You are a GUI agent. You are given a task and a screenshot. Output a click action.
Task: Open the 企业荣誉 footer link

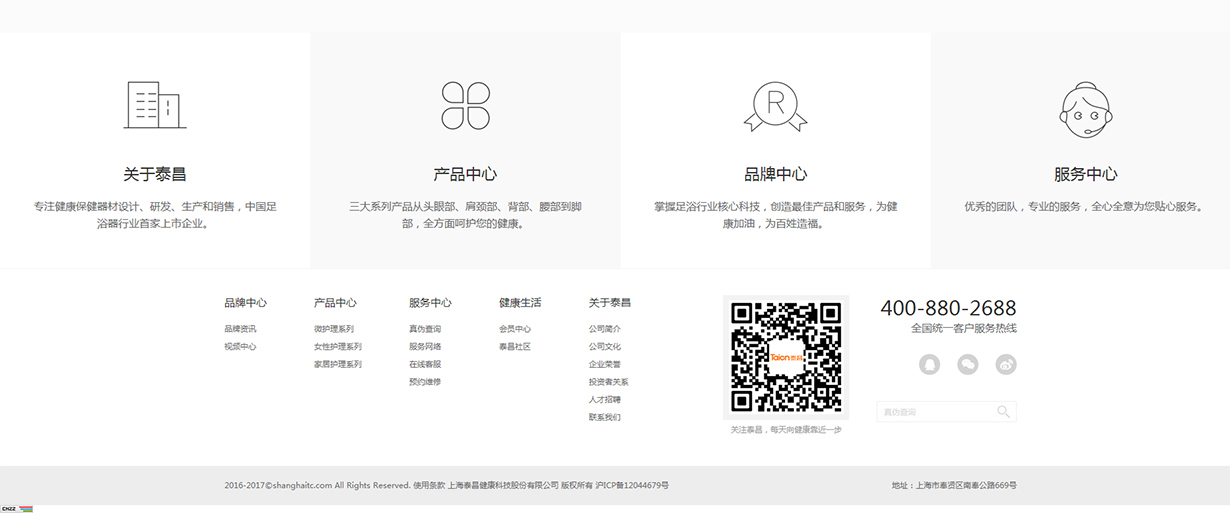(605, 365)
